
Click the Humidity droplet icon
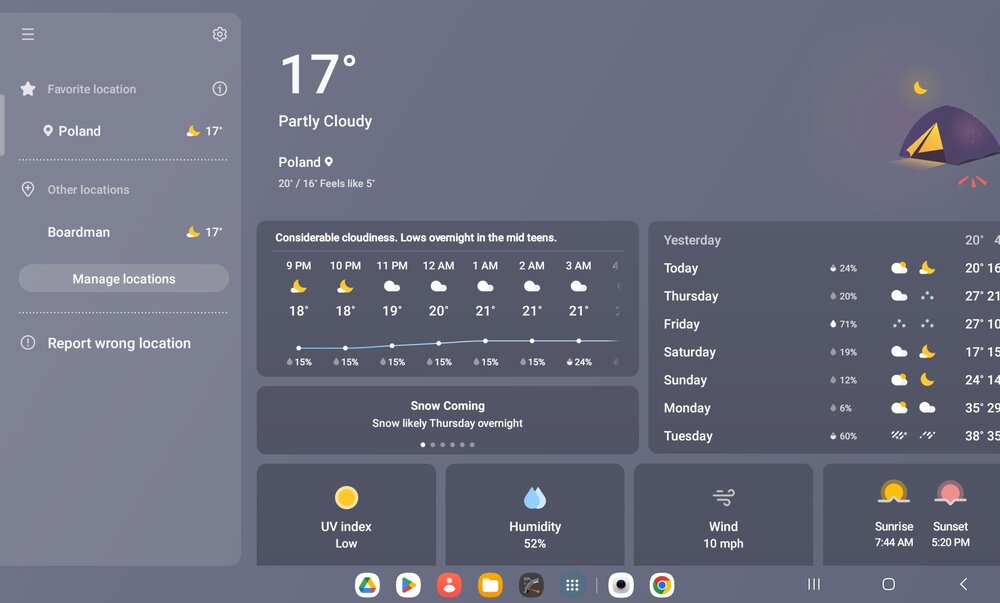tap(535, 498)
